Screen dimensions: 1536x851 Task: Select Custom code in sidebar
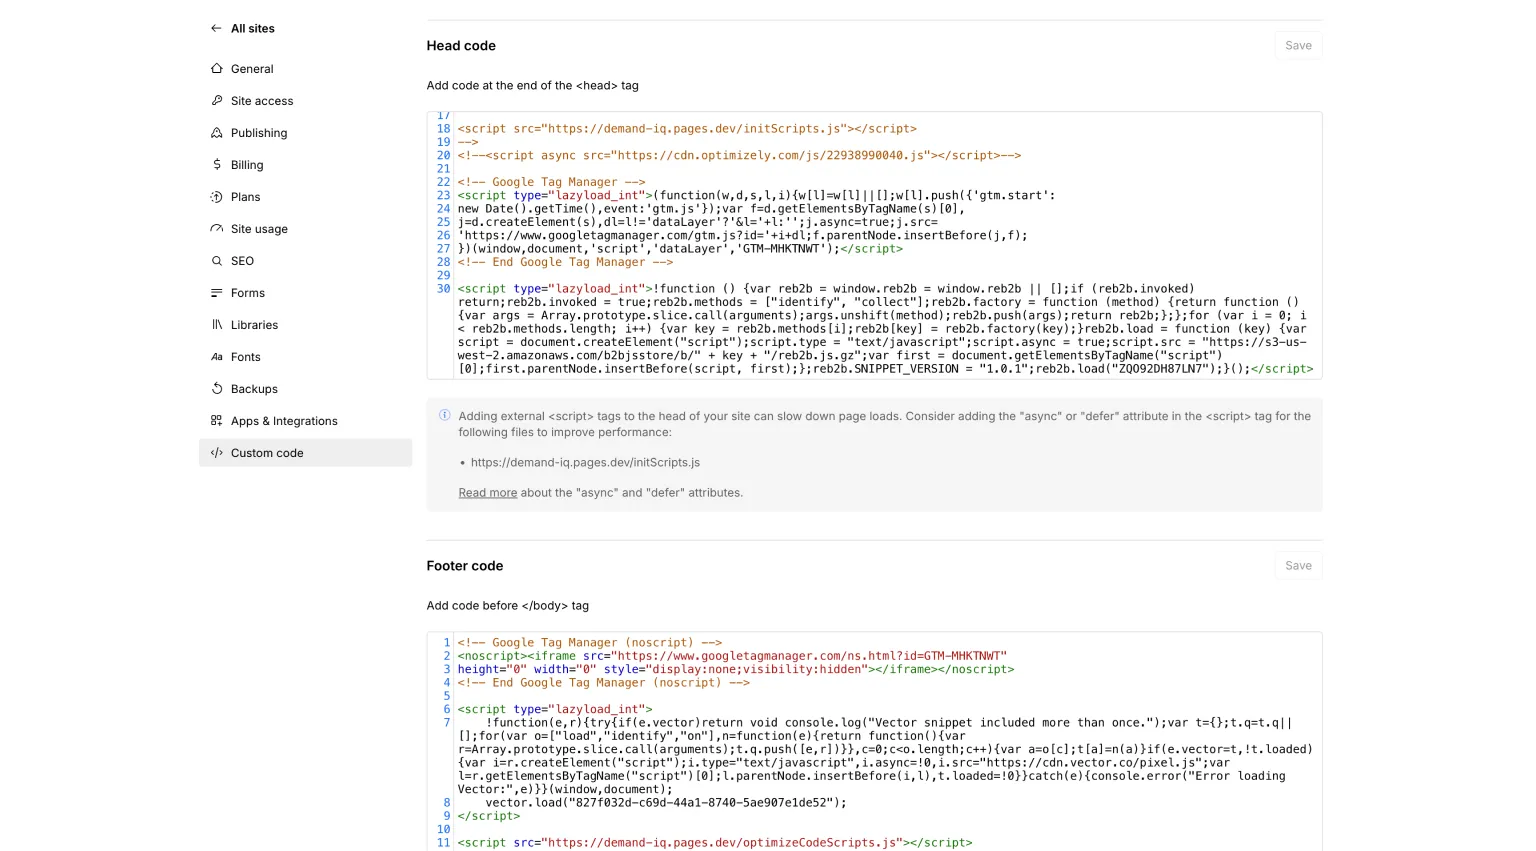tap(305, 453)
